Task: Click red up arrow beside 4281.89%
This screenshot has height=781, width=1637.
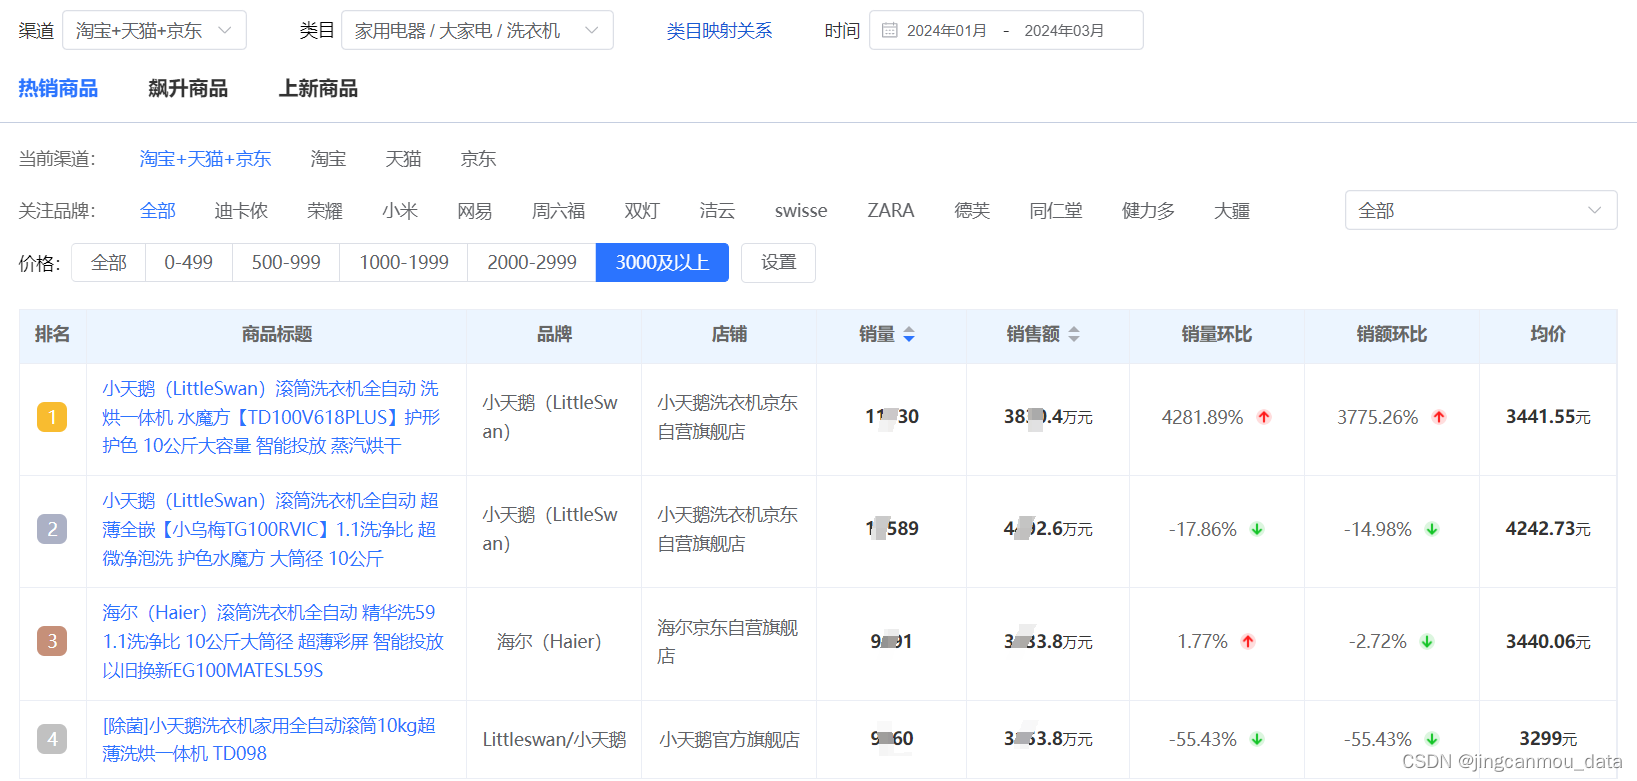Action: pyautogui.click(x=1264, y=417)
